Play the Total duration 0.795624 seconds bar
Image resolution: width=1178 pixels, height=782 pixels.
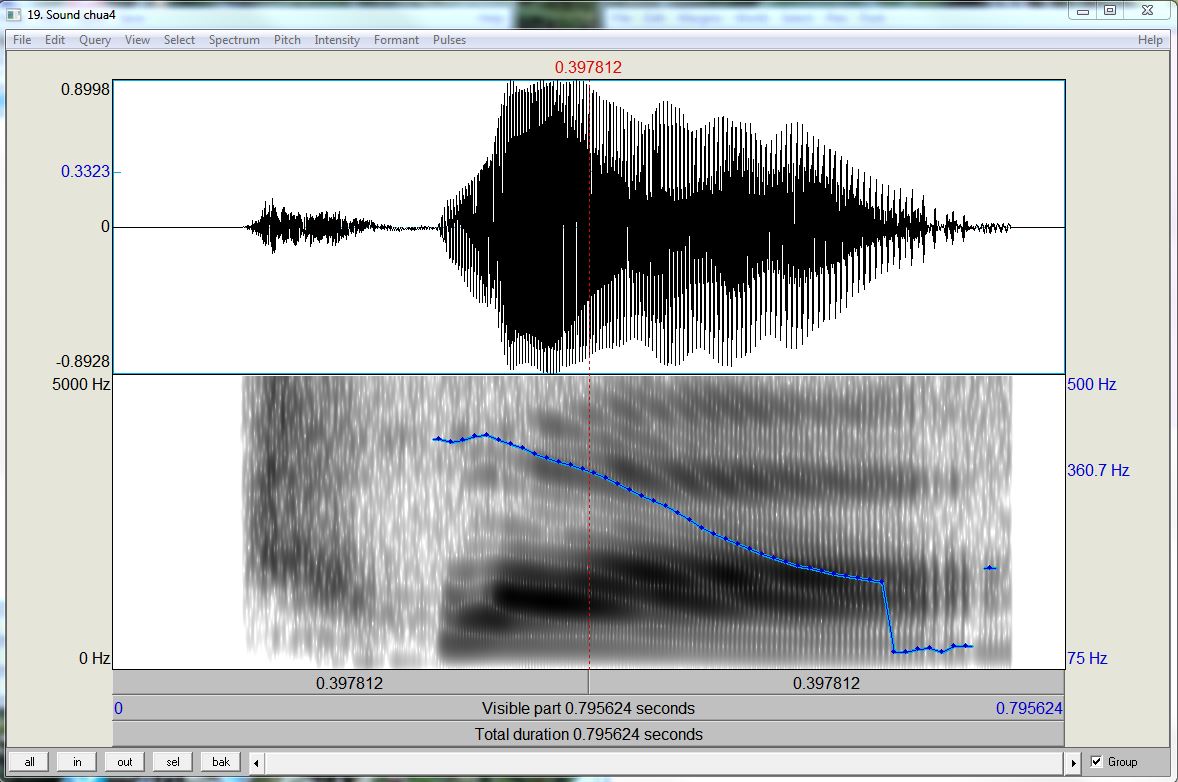click(x=588, y=734)
